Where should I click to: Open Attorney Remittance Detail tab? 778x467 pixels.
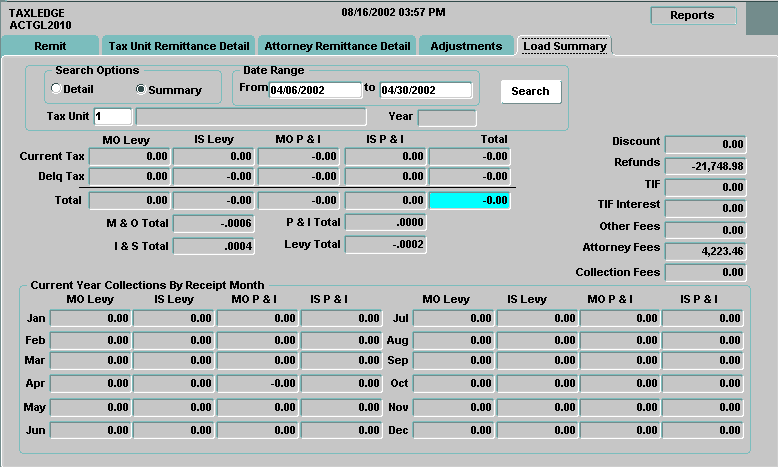(336, 46)
